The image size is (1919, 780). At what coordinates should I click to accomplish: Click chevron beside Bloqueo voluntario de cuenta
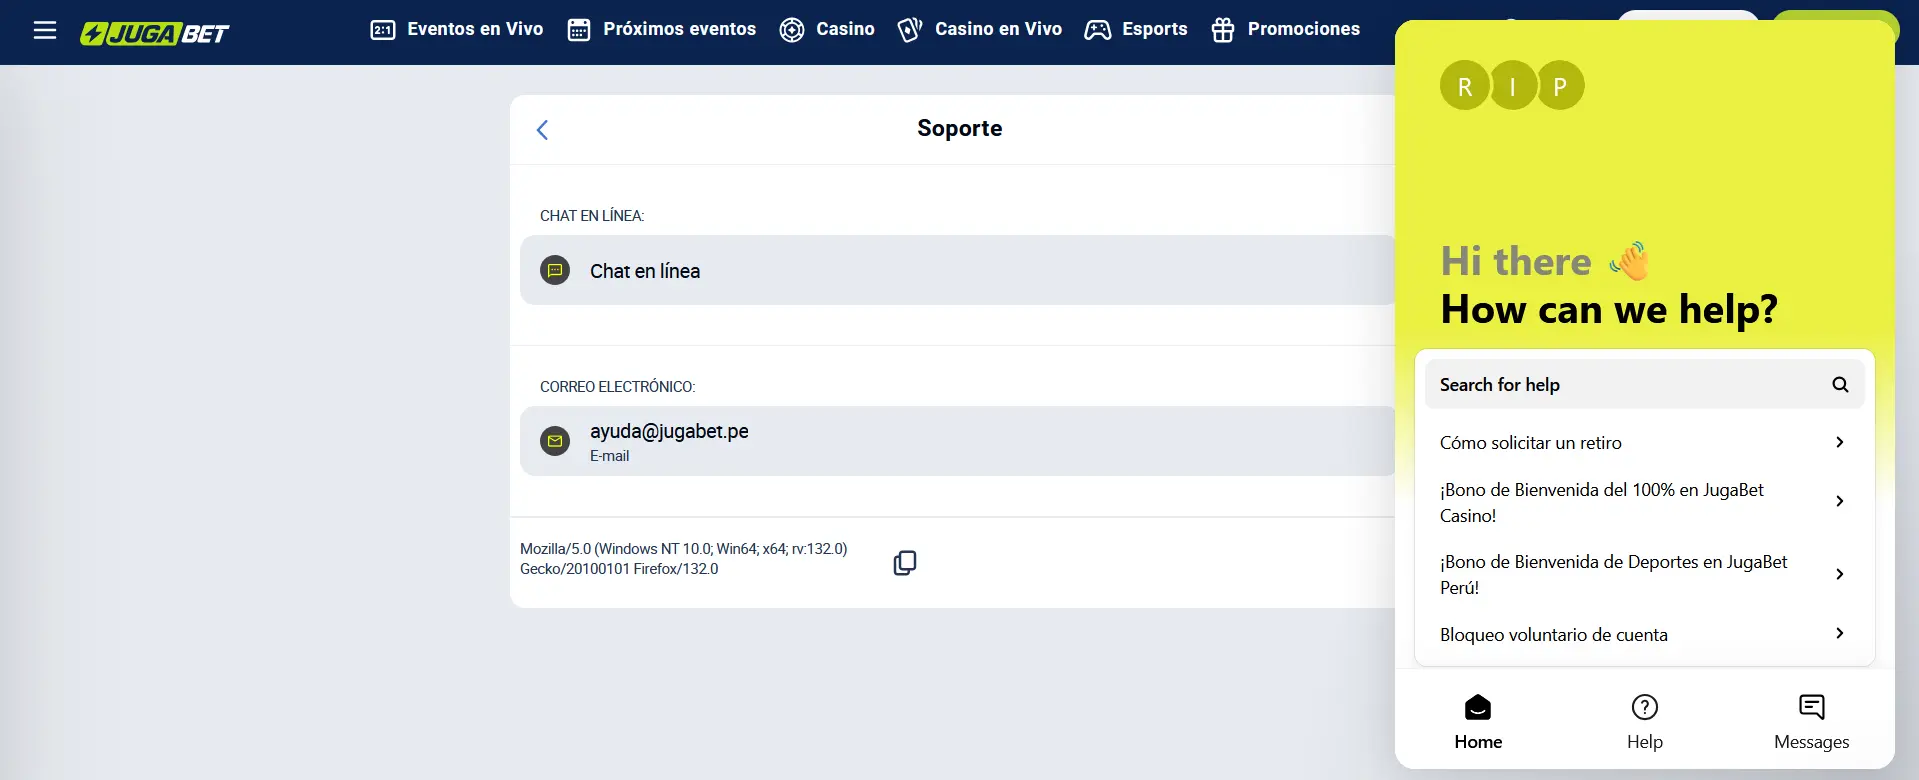point(1839,633)
